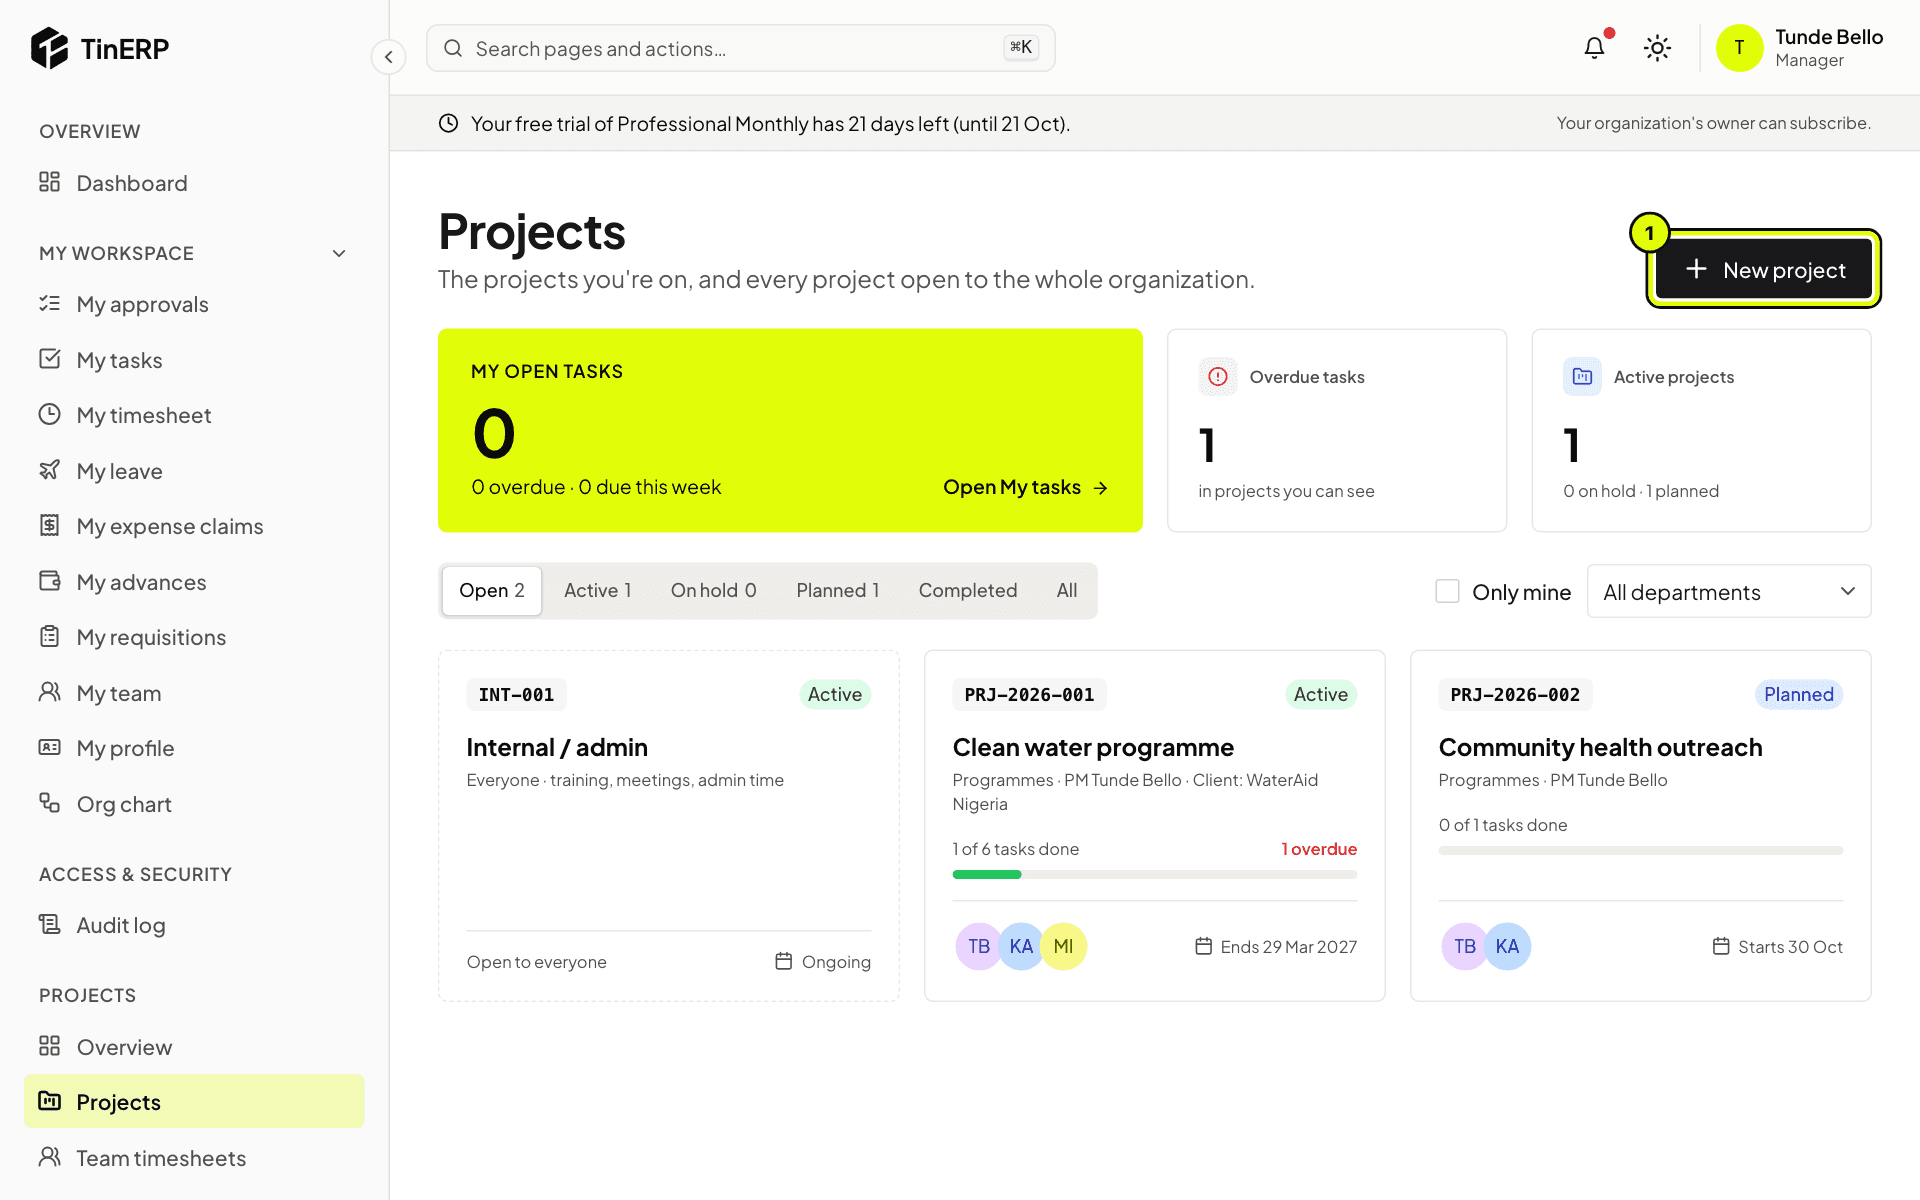Click the calendar icon beside Starts 30 Oct
The image size is (1920, 1200).
pyautogui.click(x=1721, y=946)
